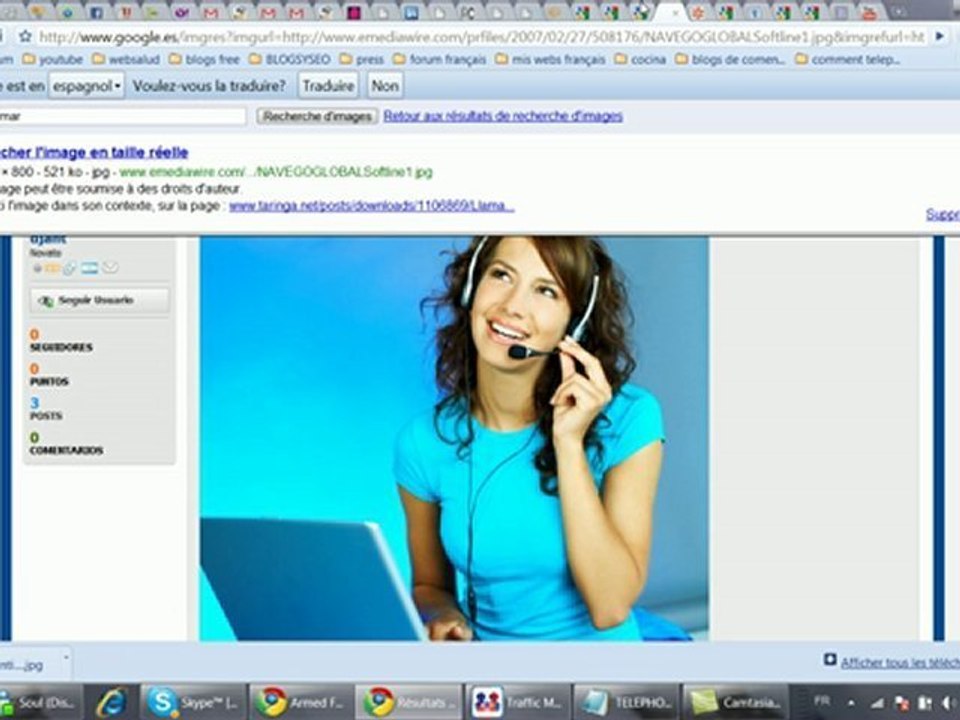Close the active tab with its X

coord(677,13)
